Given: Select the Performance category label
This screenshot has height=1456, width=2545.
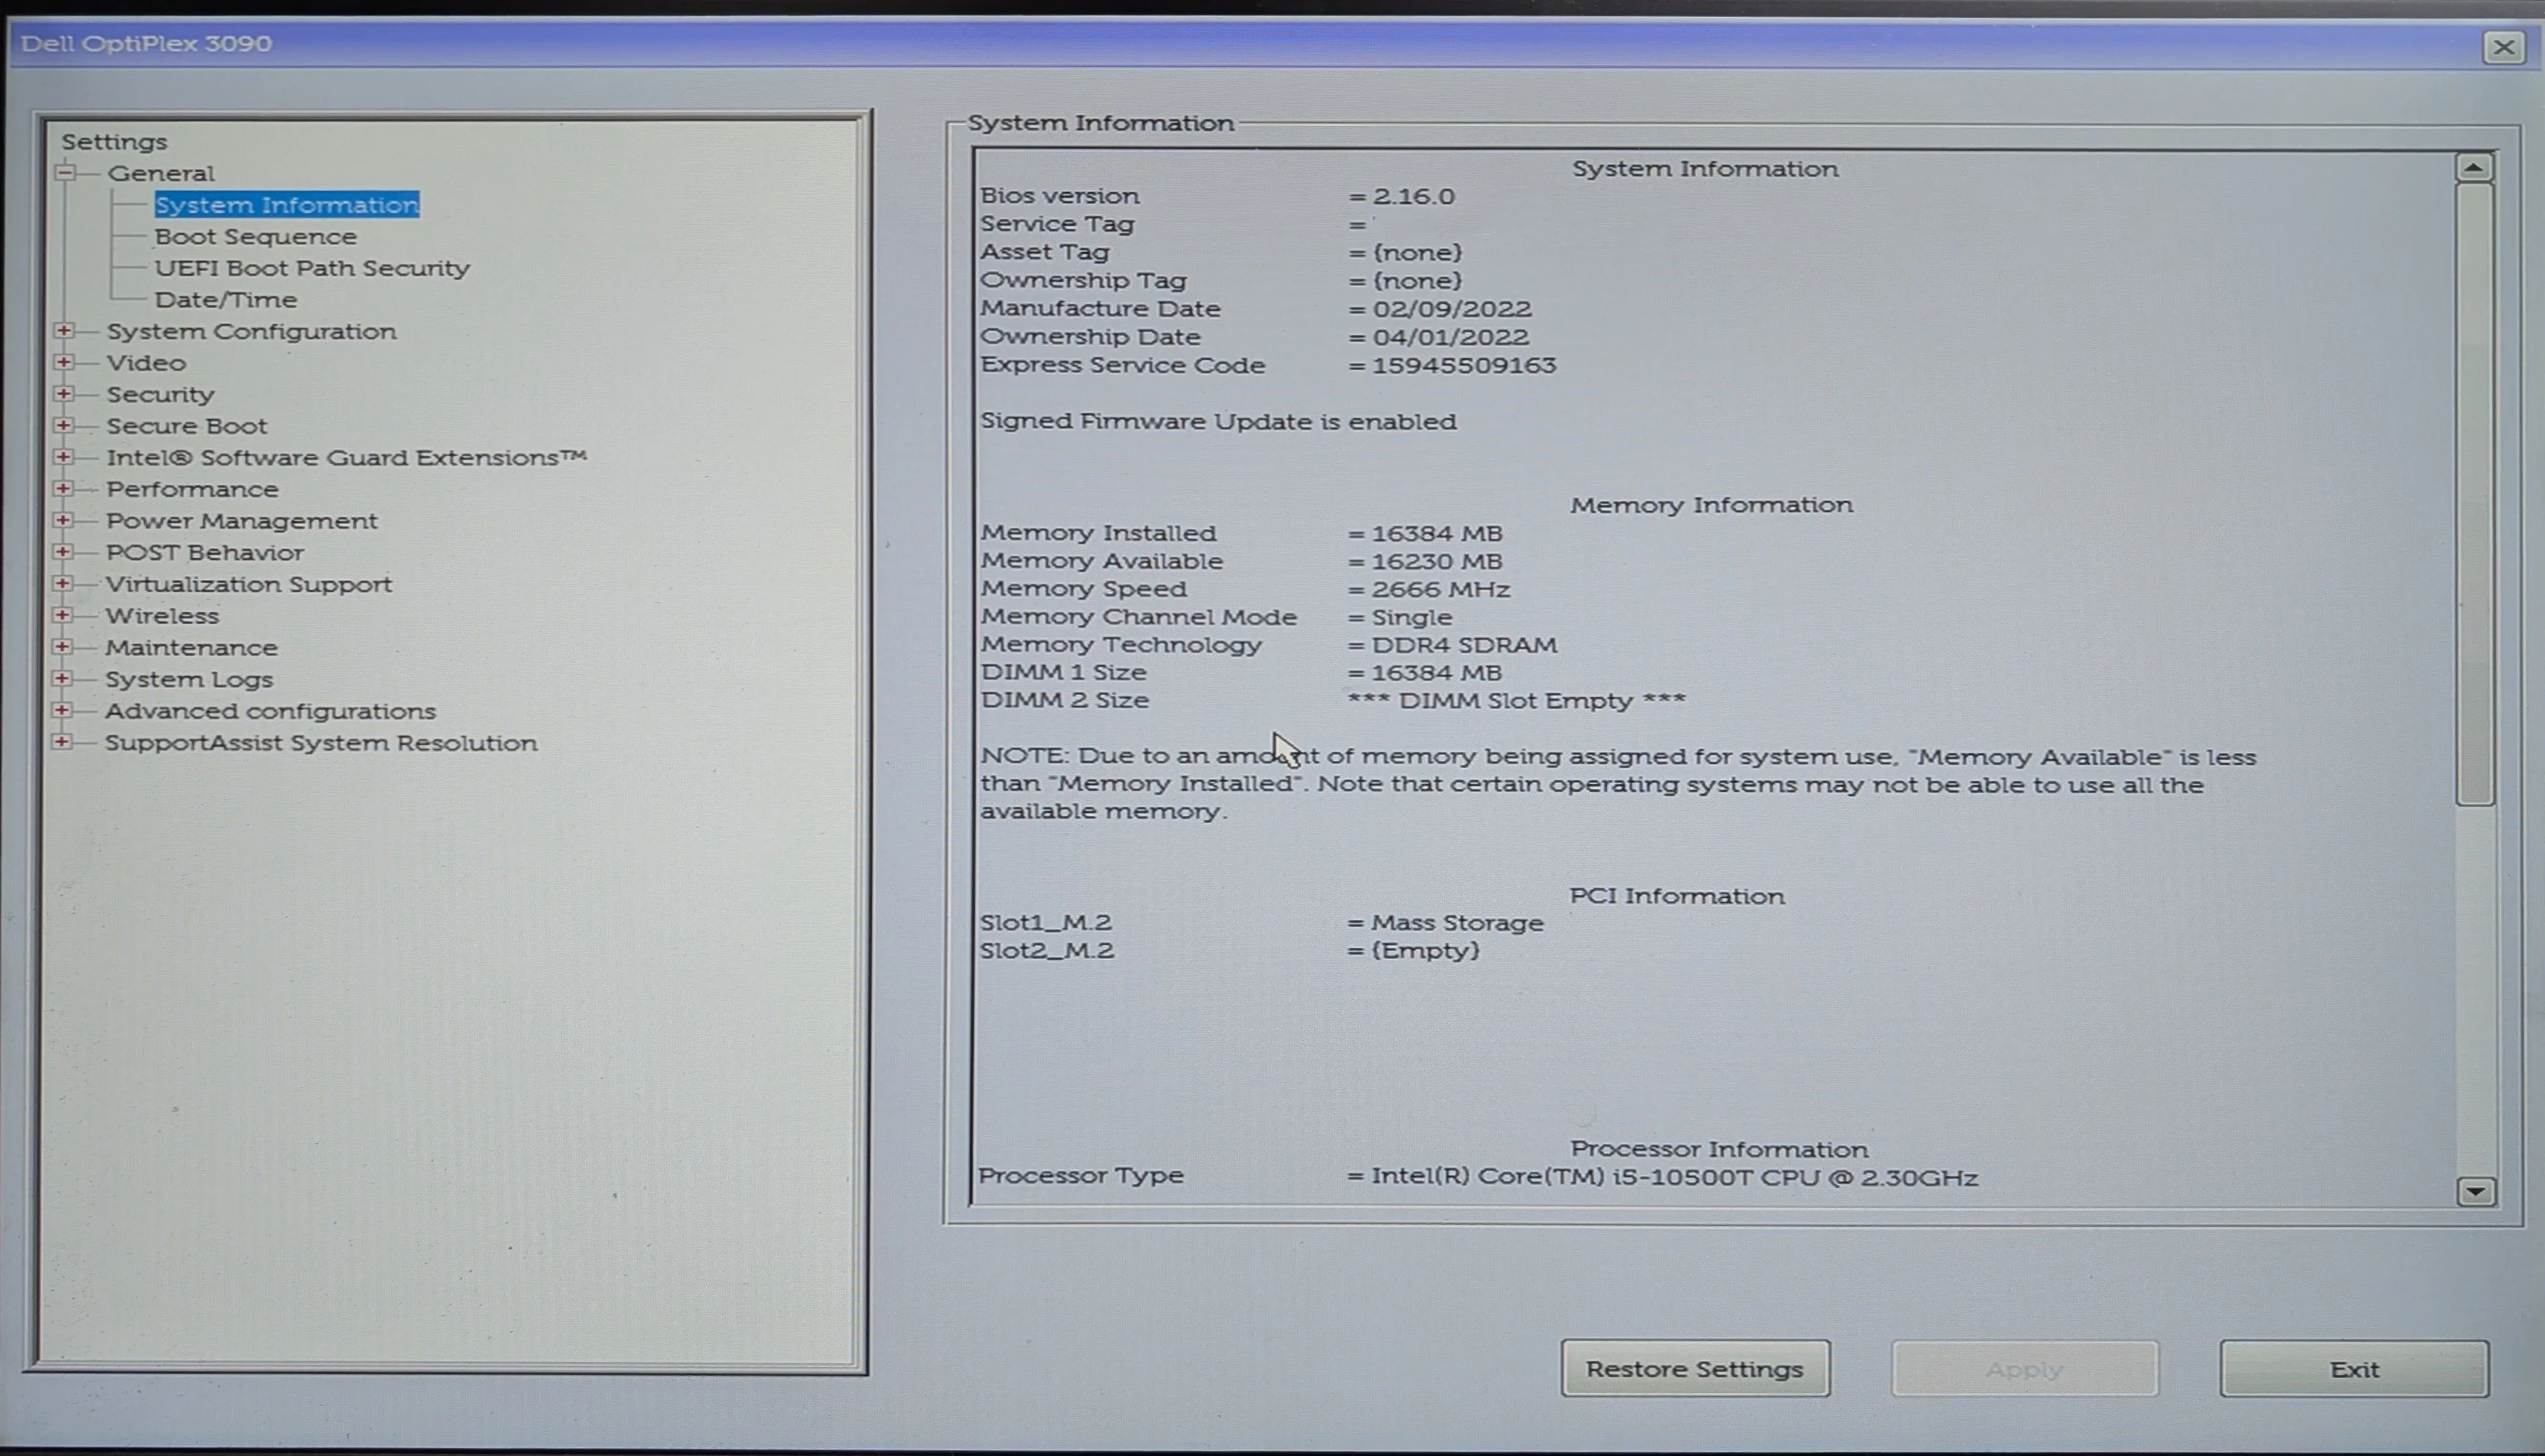Looking at the screenshot, I should coord(192,490).
